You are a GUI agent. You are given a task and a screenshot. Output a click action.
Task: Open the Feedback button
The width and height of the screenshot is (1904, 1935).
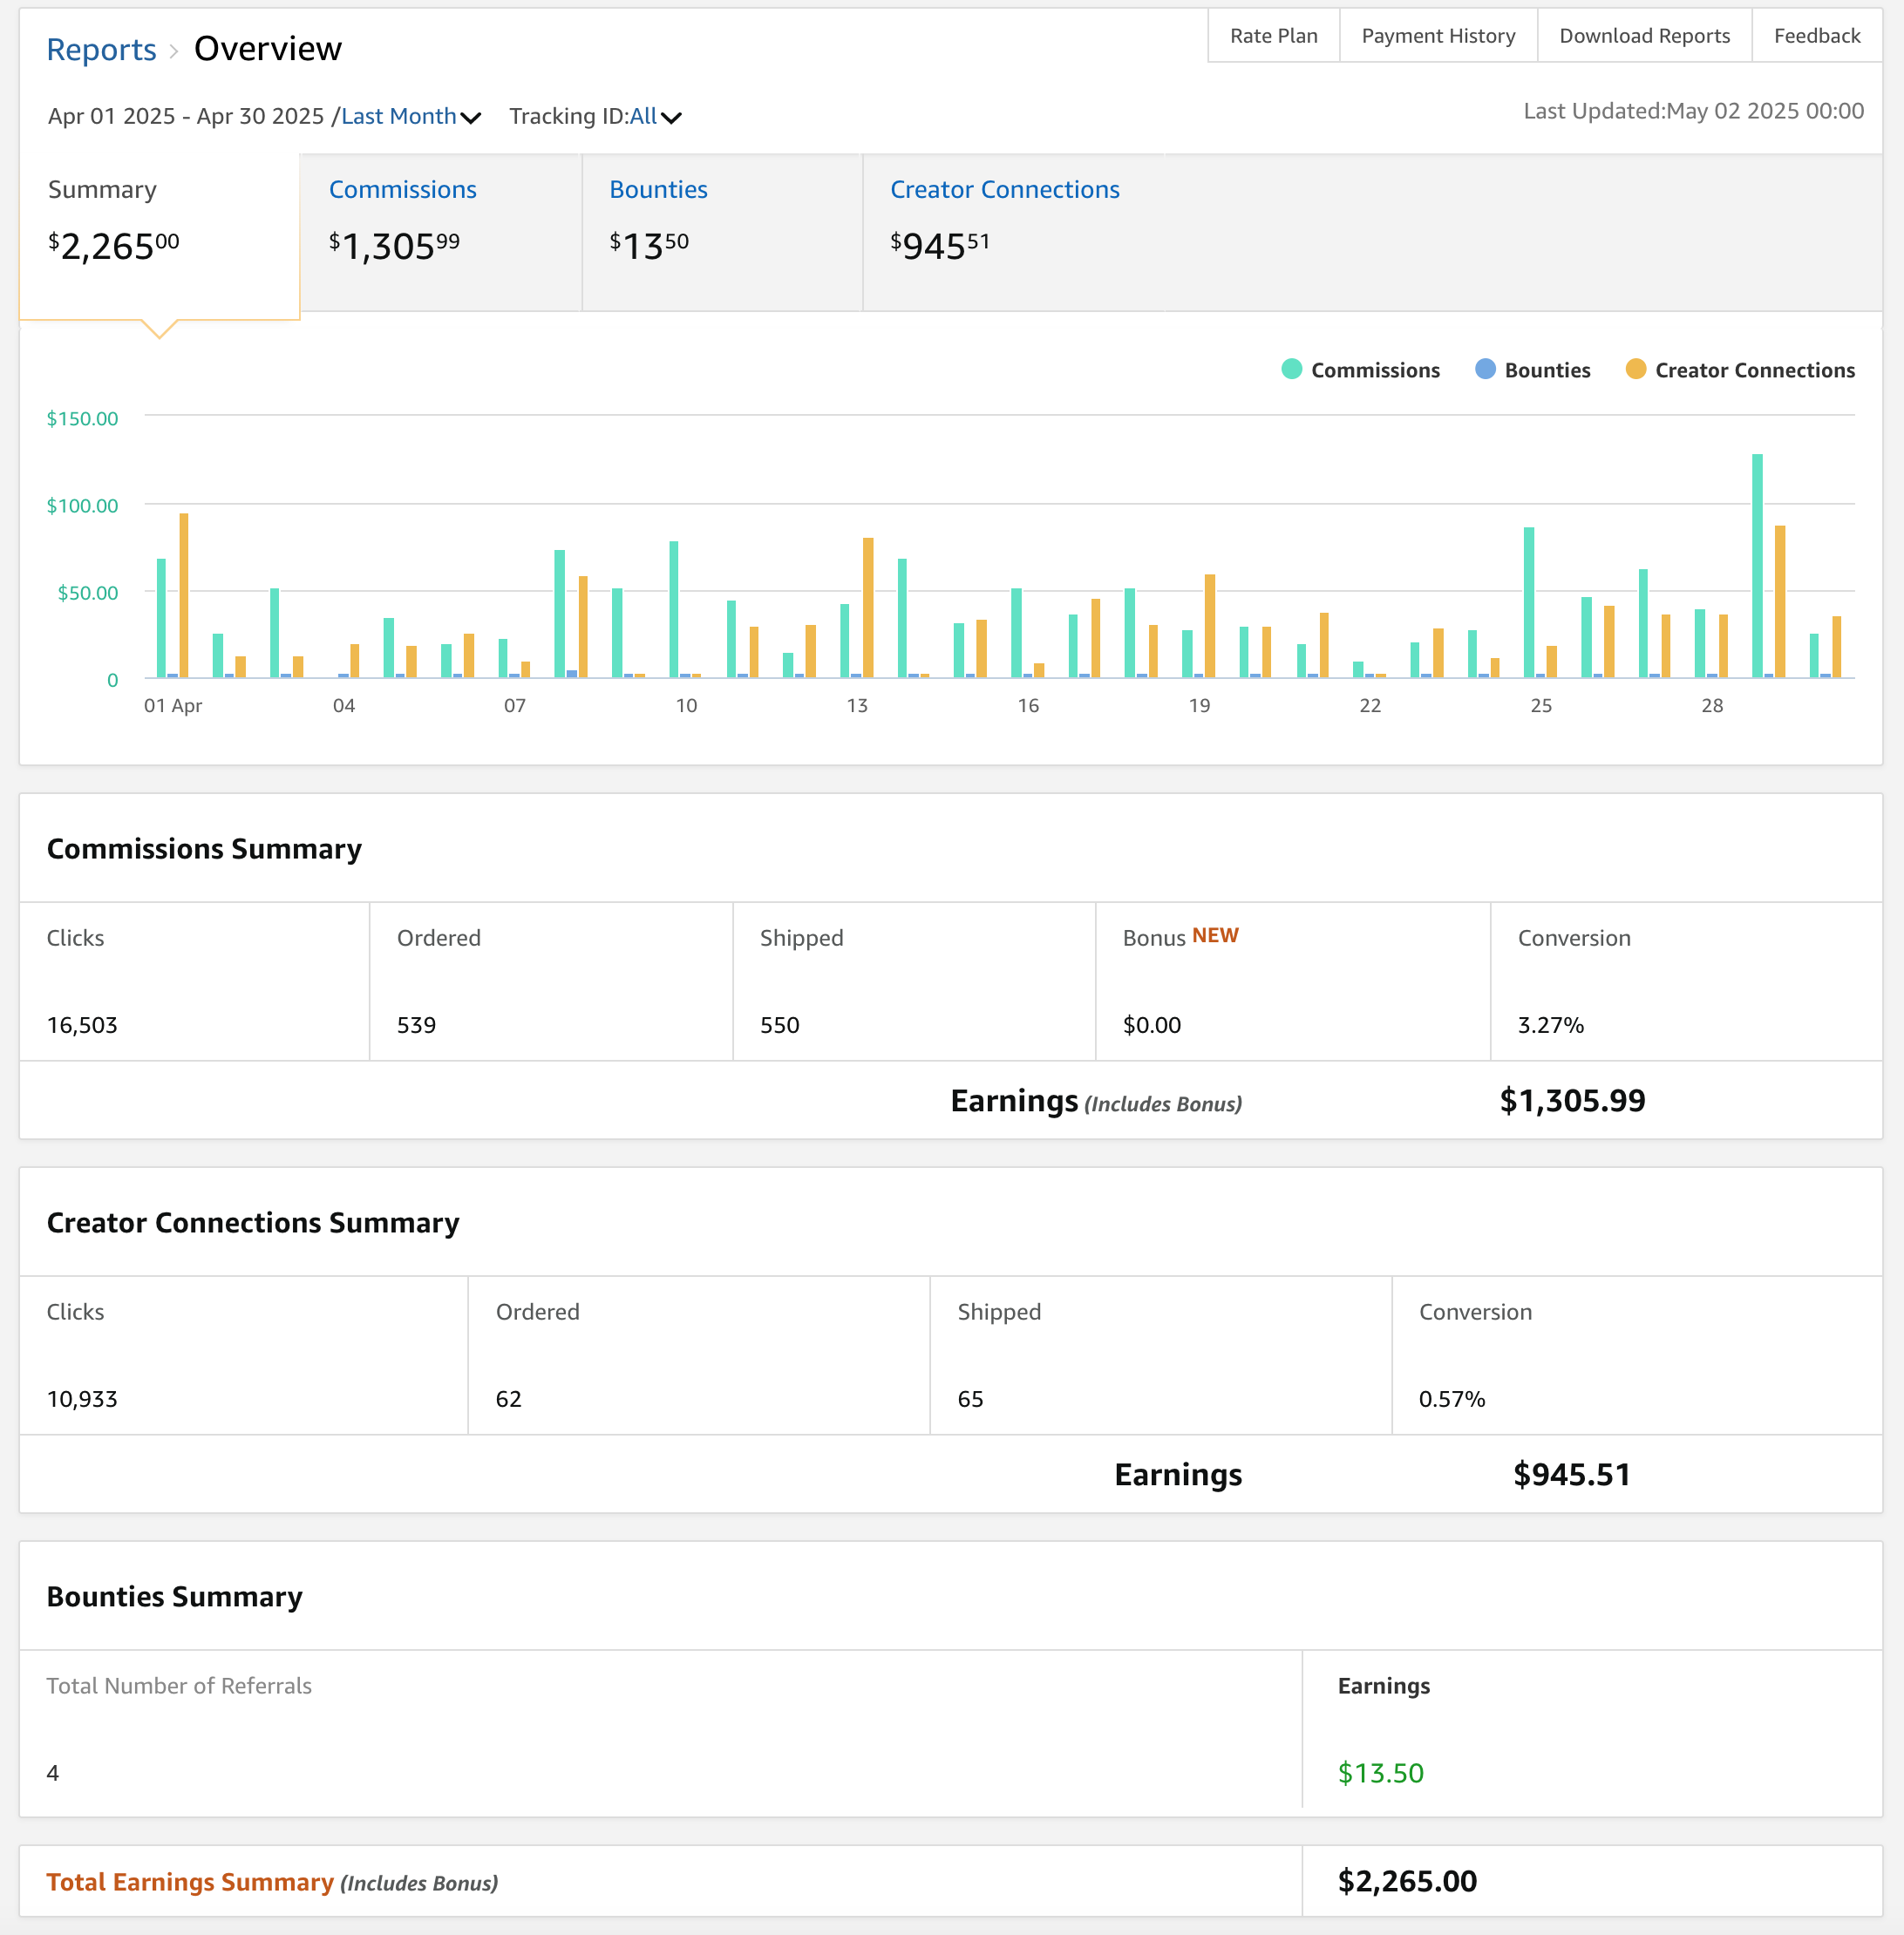1816,36
